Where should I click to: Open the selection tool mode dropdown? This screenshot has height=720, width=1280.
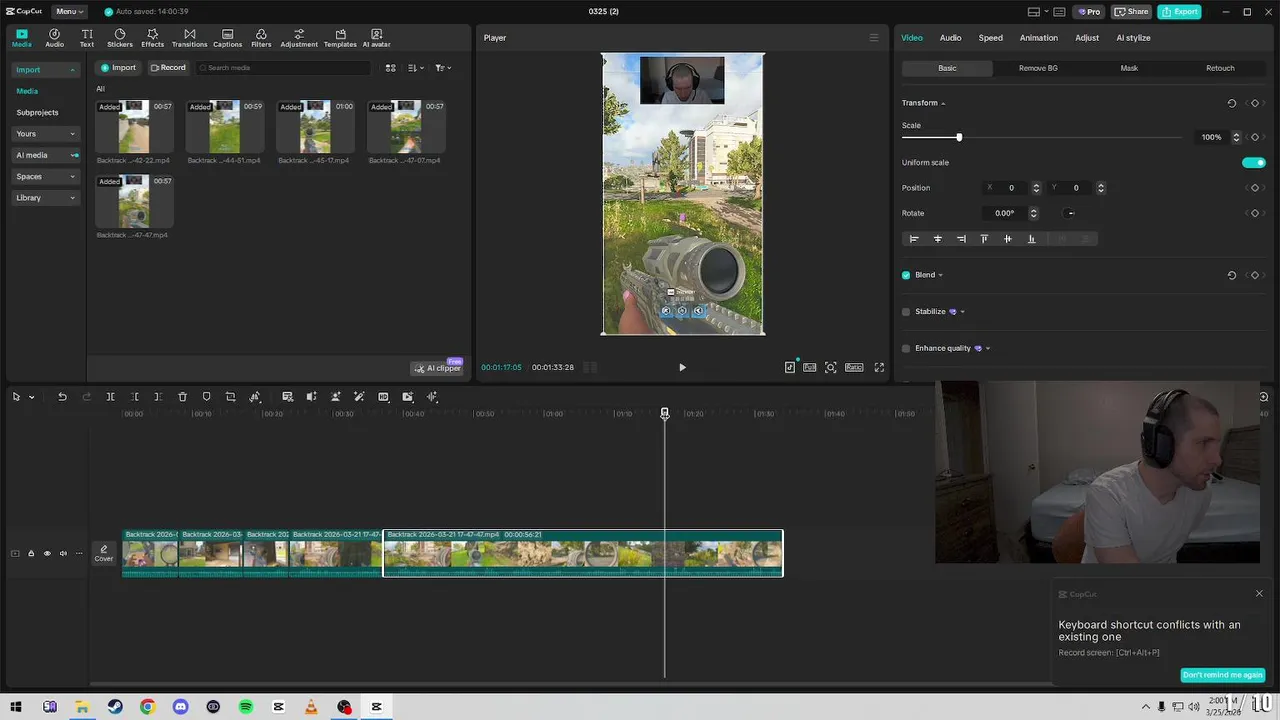point(32,397)
